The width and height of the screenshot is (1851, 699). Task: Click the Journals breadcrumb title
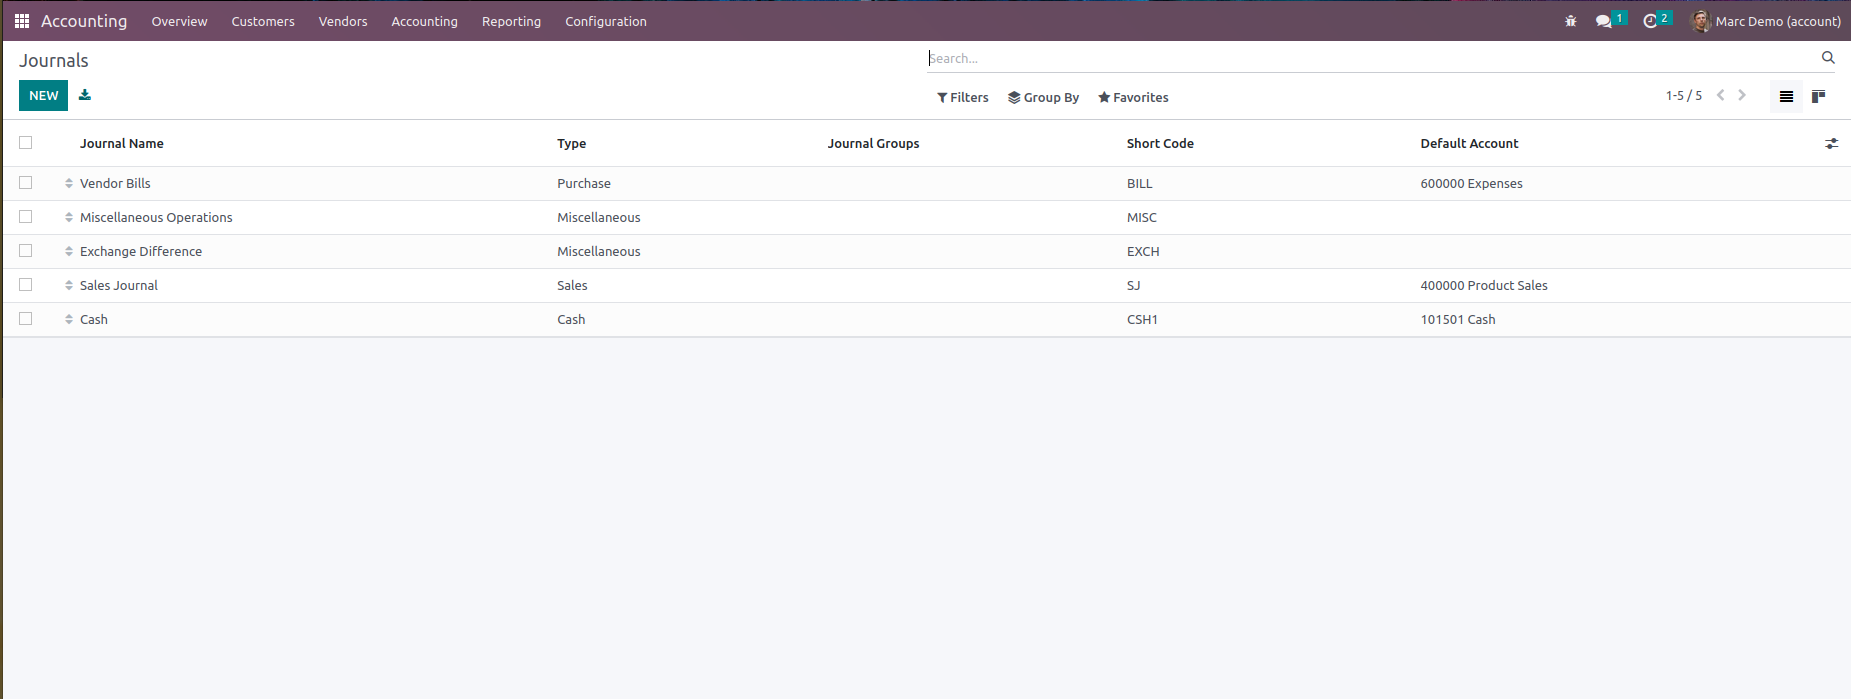[x=54, y=61]
